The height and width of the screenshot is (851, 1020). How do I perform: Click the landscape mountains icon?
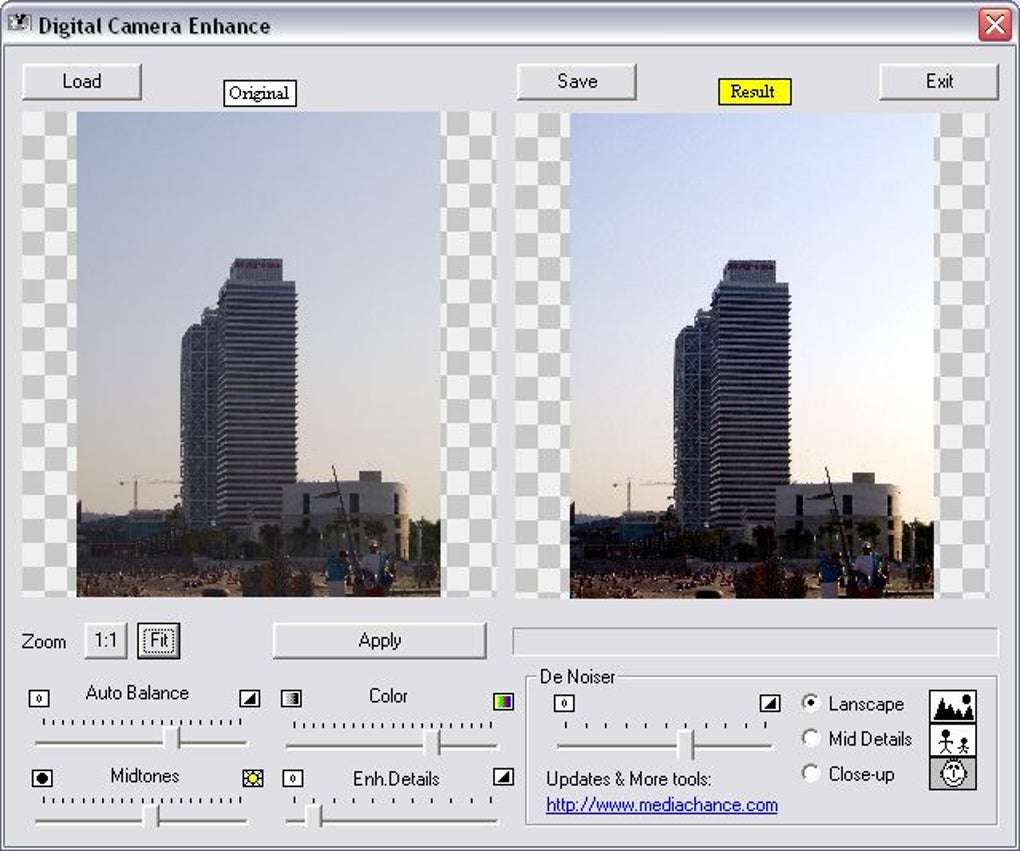coord(952,707)
